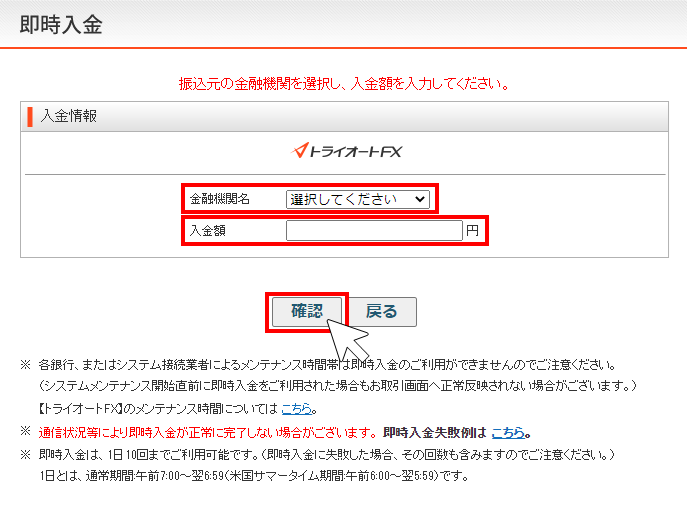Screen dimensions: 687x507
Task: Click the red warning 通信状況等により text
Action: pos(207,433)
